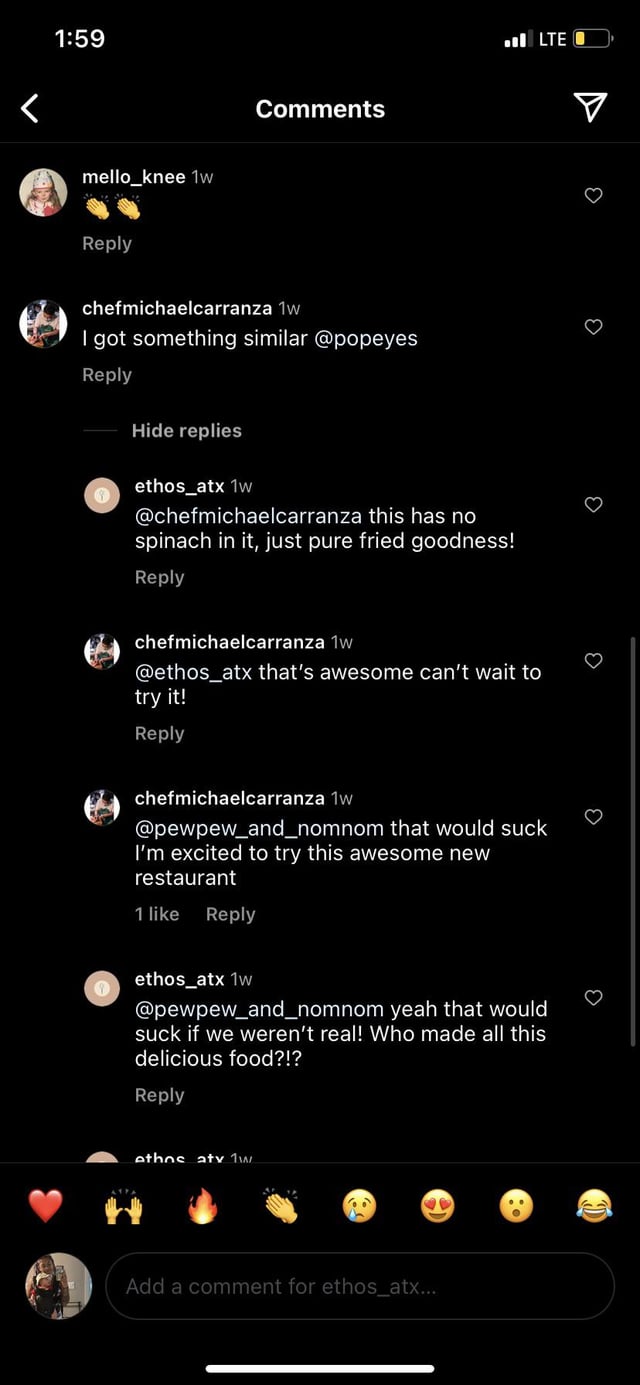Like the "I got something similar @popeyes" comment
640x1385 pixels.
point(593,327)
